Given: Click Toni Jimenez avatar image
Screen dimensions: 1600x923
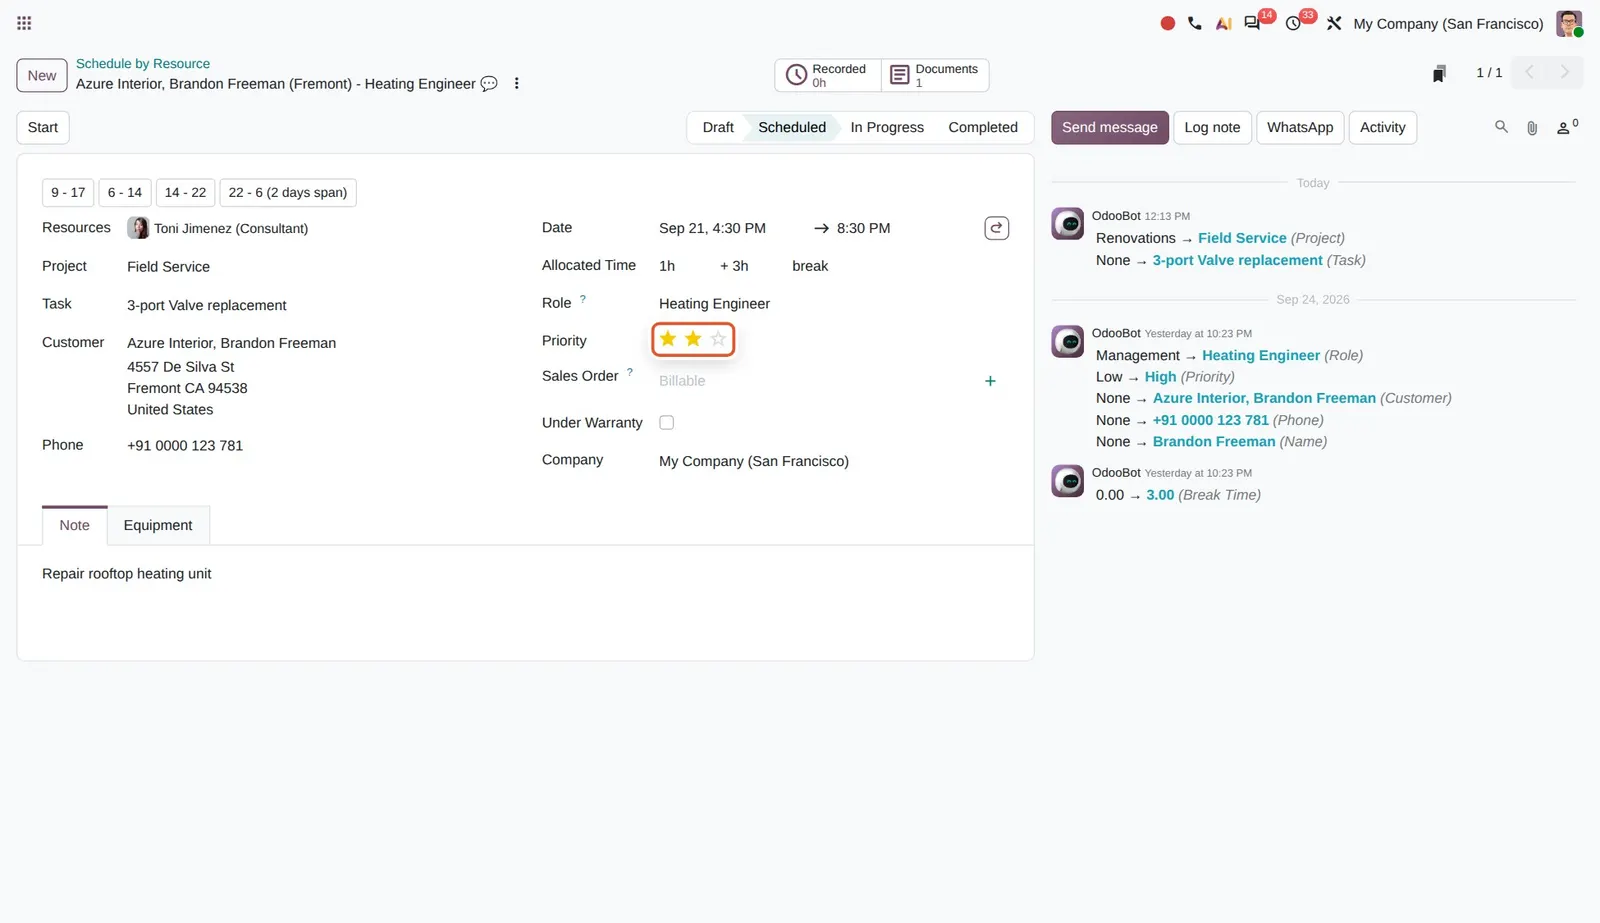Looking at the screenshot, I should [138, 228].
